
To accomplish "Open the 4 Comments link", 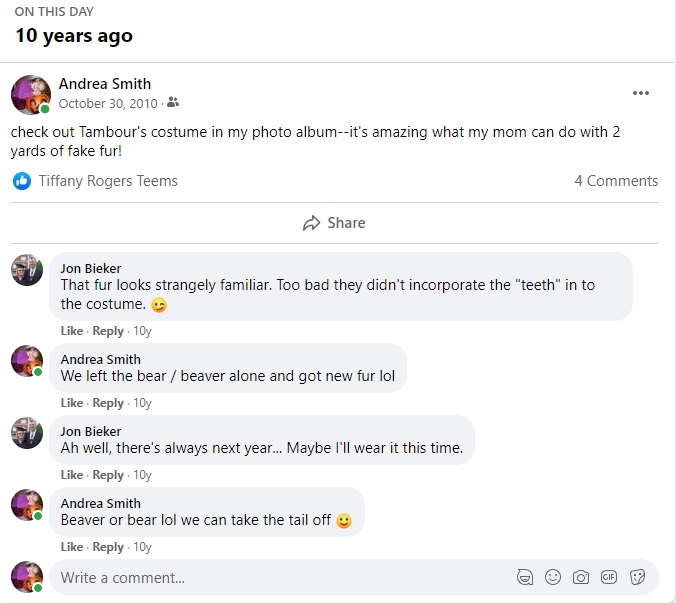I will [615, 181].
